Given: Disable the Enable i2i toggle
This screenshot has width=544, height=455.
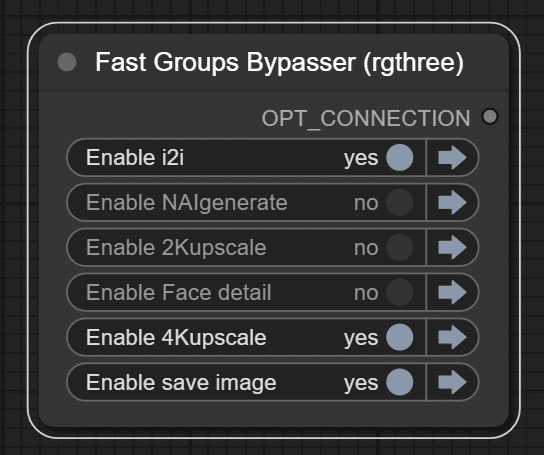Looking at the screenshot, I should (x=399, y=158).
